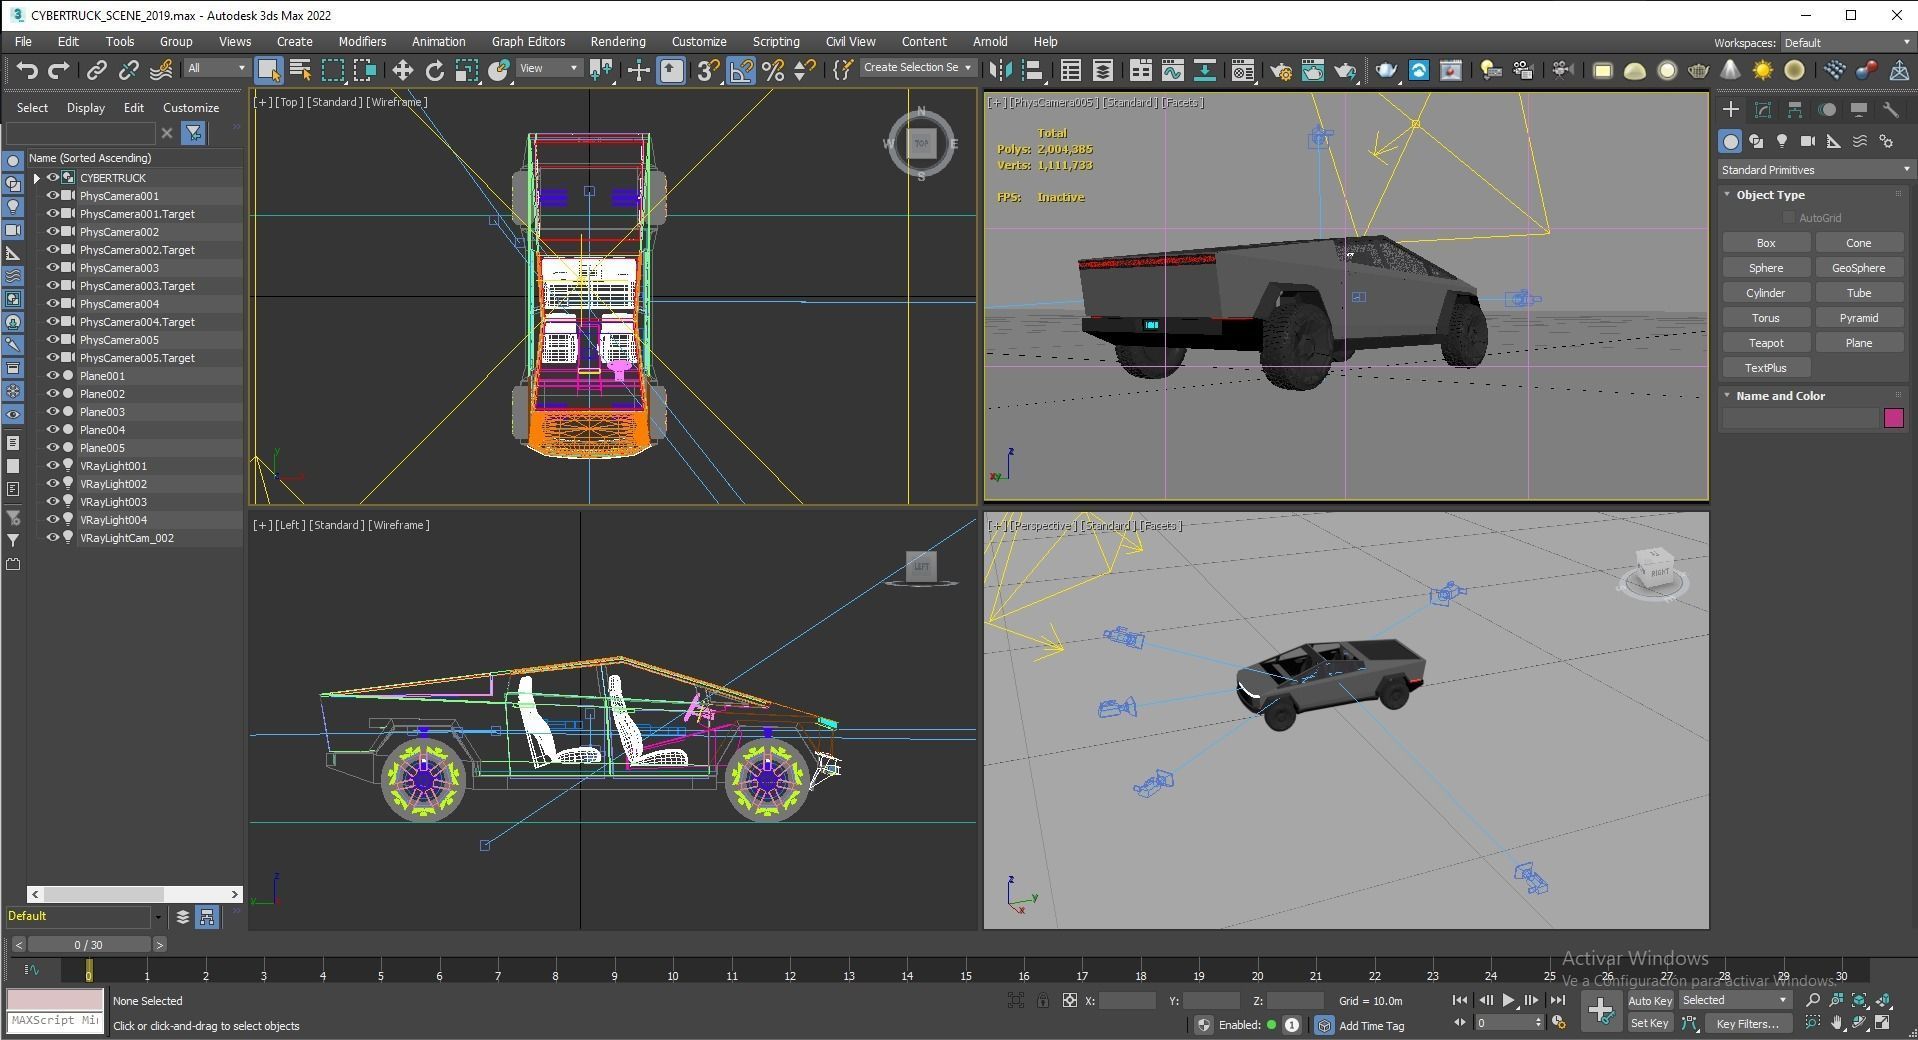
Task: Open the Modify panel tab
Action: click(1763, 110)
